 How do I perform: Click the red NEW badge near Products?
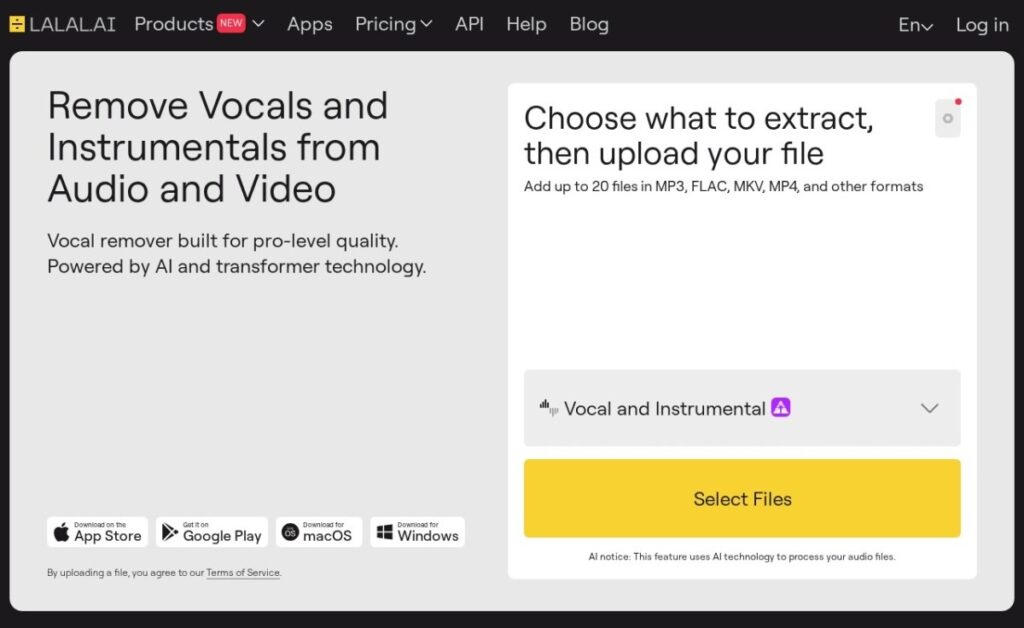pos(231,23)
